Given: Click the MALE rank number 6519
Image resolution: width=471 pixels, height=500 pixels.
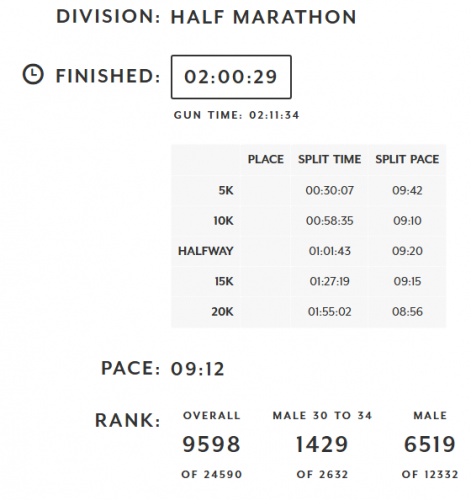Looking at the screenshot, I should click(430, 444).
